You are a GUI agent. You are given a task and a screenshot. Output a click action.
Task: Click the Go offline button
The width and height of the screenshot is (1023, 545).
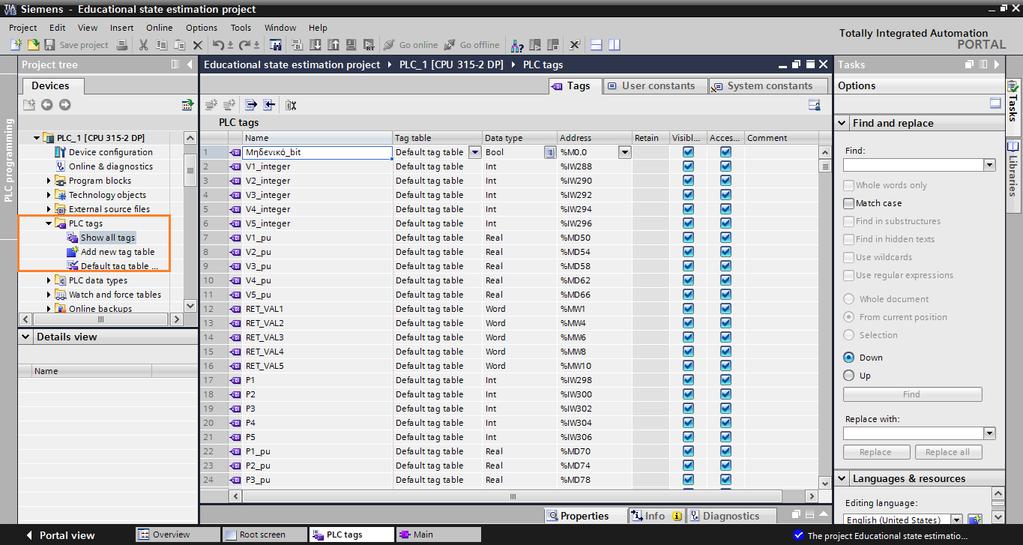(x=472, y=45)
